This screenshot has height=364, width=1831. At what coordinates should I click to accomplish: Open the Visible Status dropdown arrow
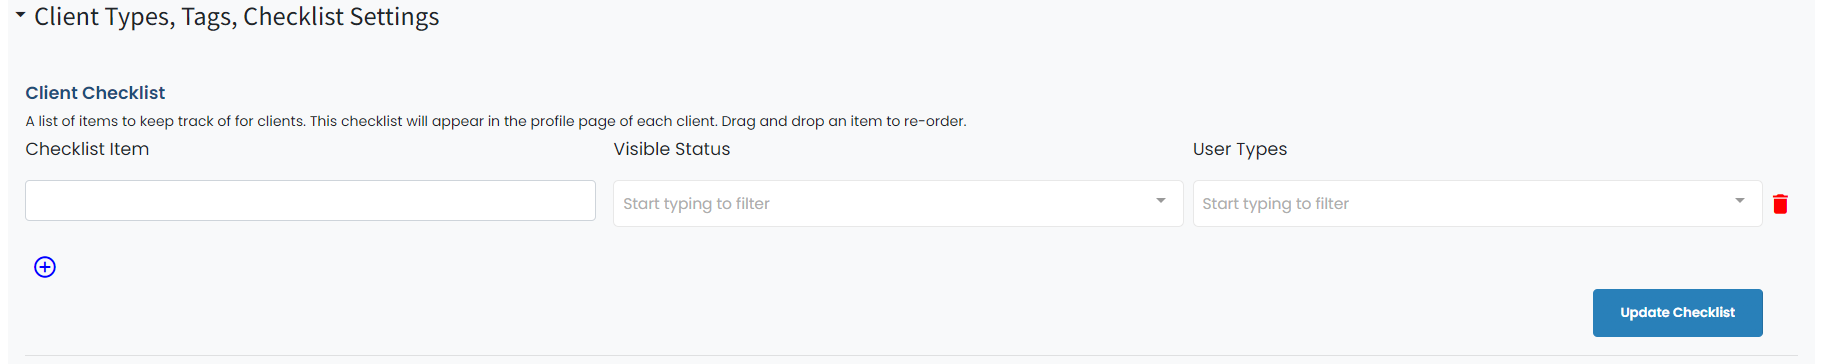click(1160, 201)
